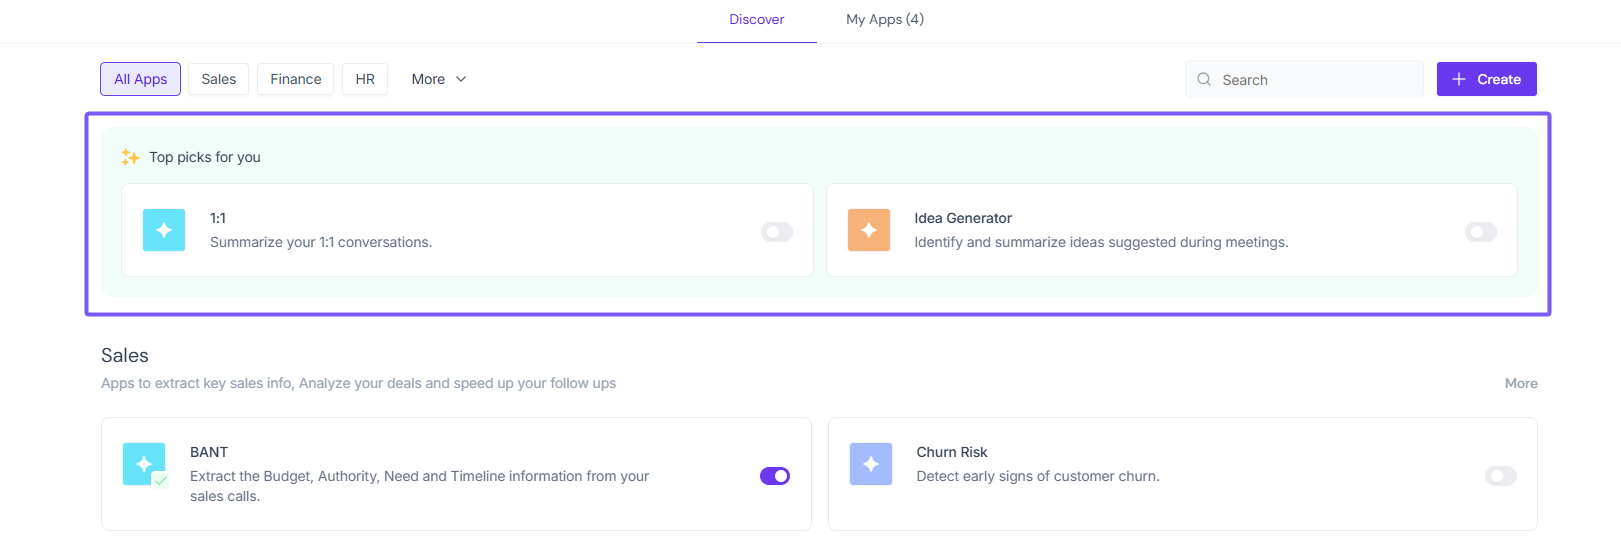Click the BANT app icon
This screenshot has height=541, width=1621.
click(x=144, y=464)
